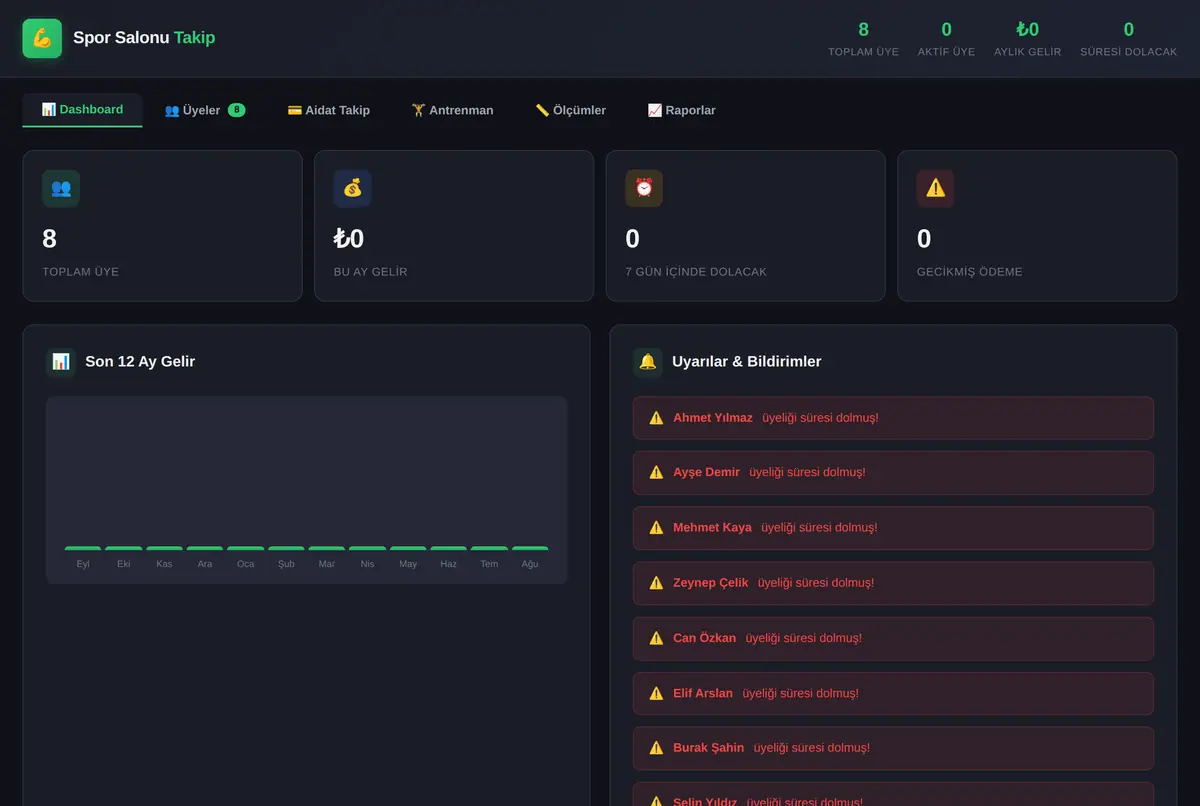Click the GECİKMİŞ ÖDEME card label
Screen dimensions: 1200x806
970,272
